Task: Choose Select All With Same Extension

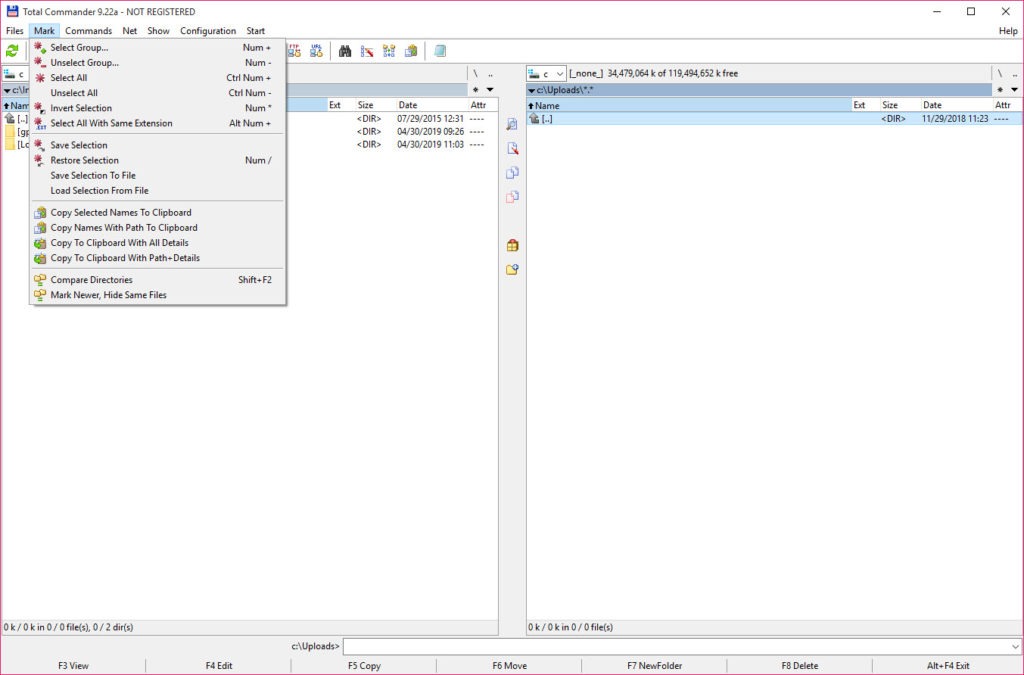Action: click(x=157, y=123)
